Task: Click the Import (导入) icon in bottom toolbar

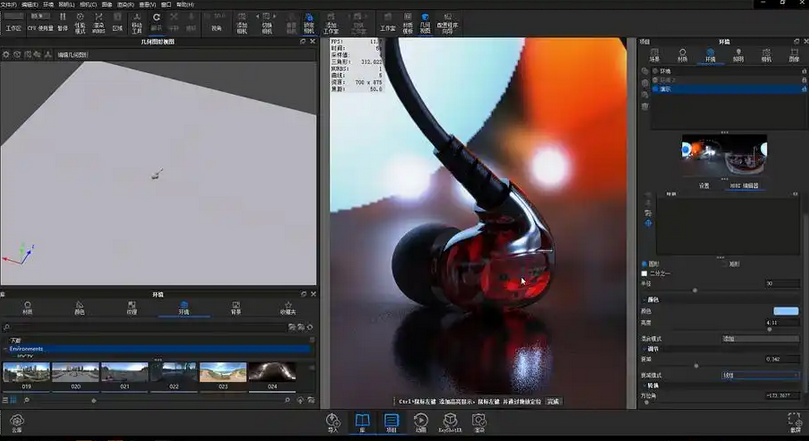Action: (333, 421)
